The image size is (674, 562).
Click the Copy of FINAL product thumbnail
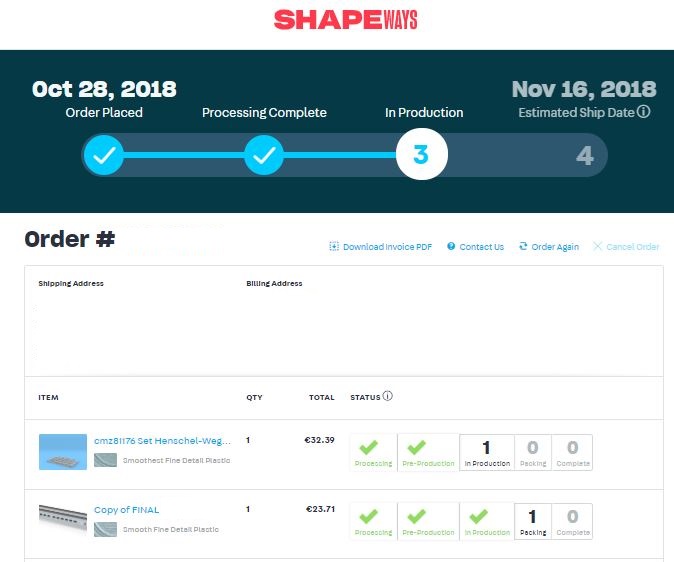pos(63,517)
